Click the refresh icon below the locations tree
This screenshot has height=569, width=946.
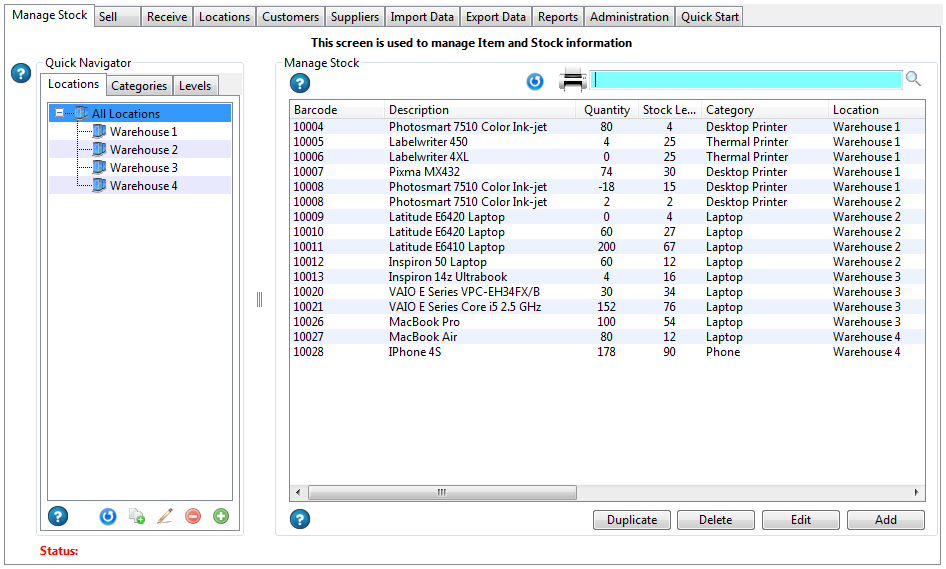pyautogui.click(x=108, y=516)
